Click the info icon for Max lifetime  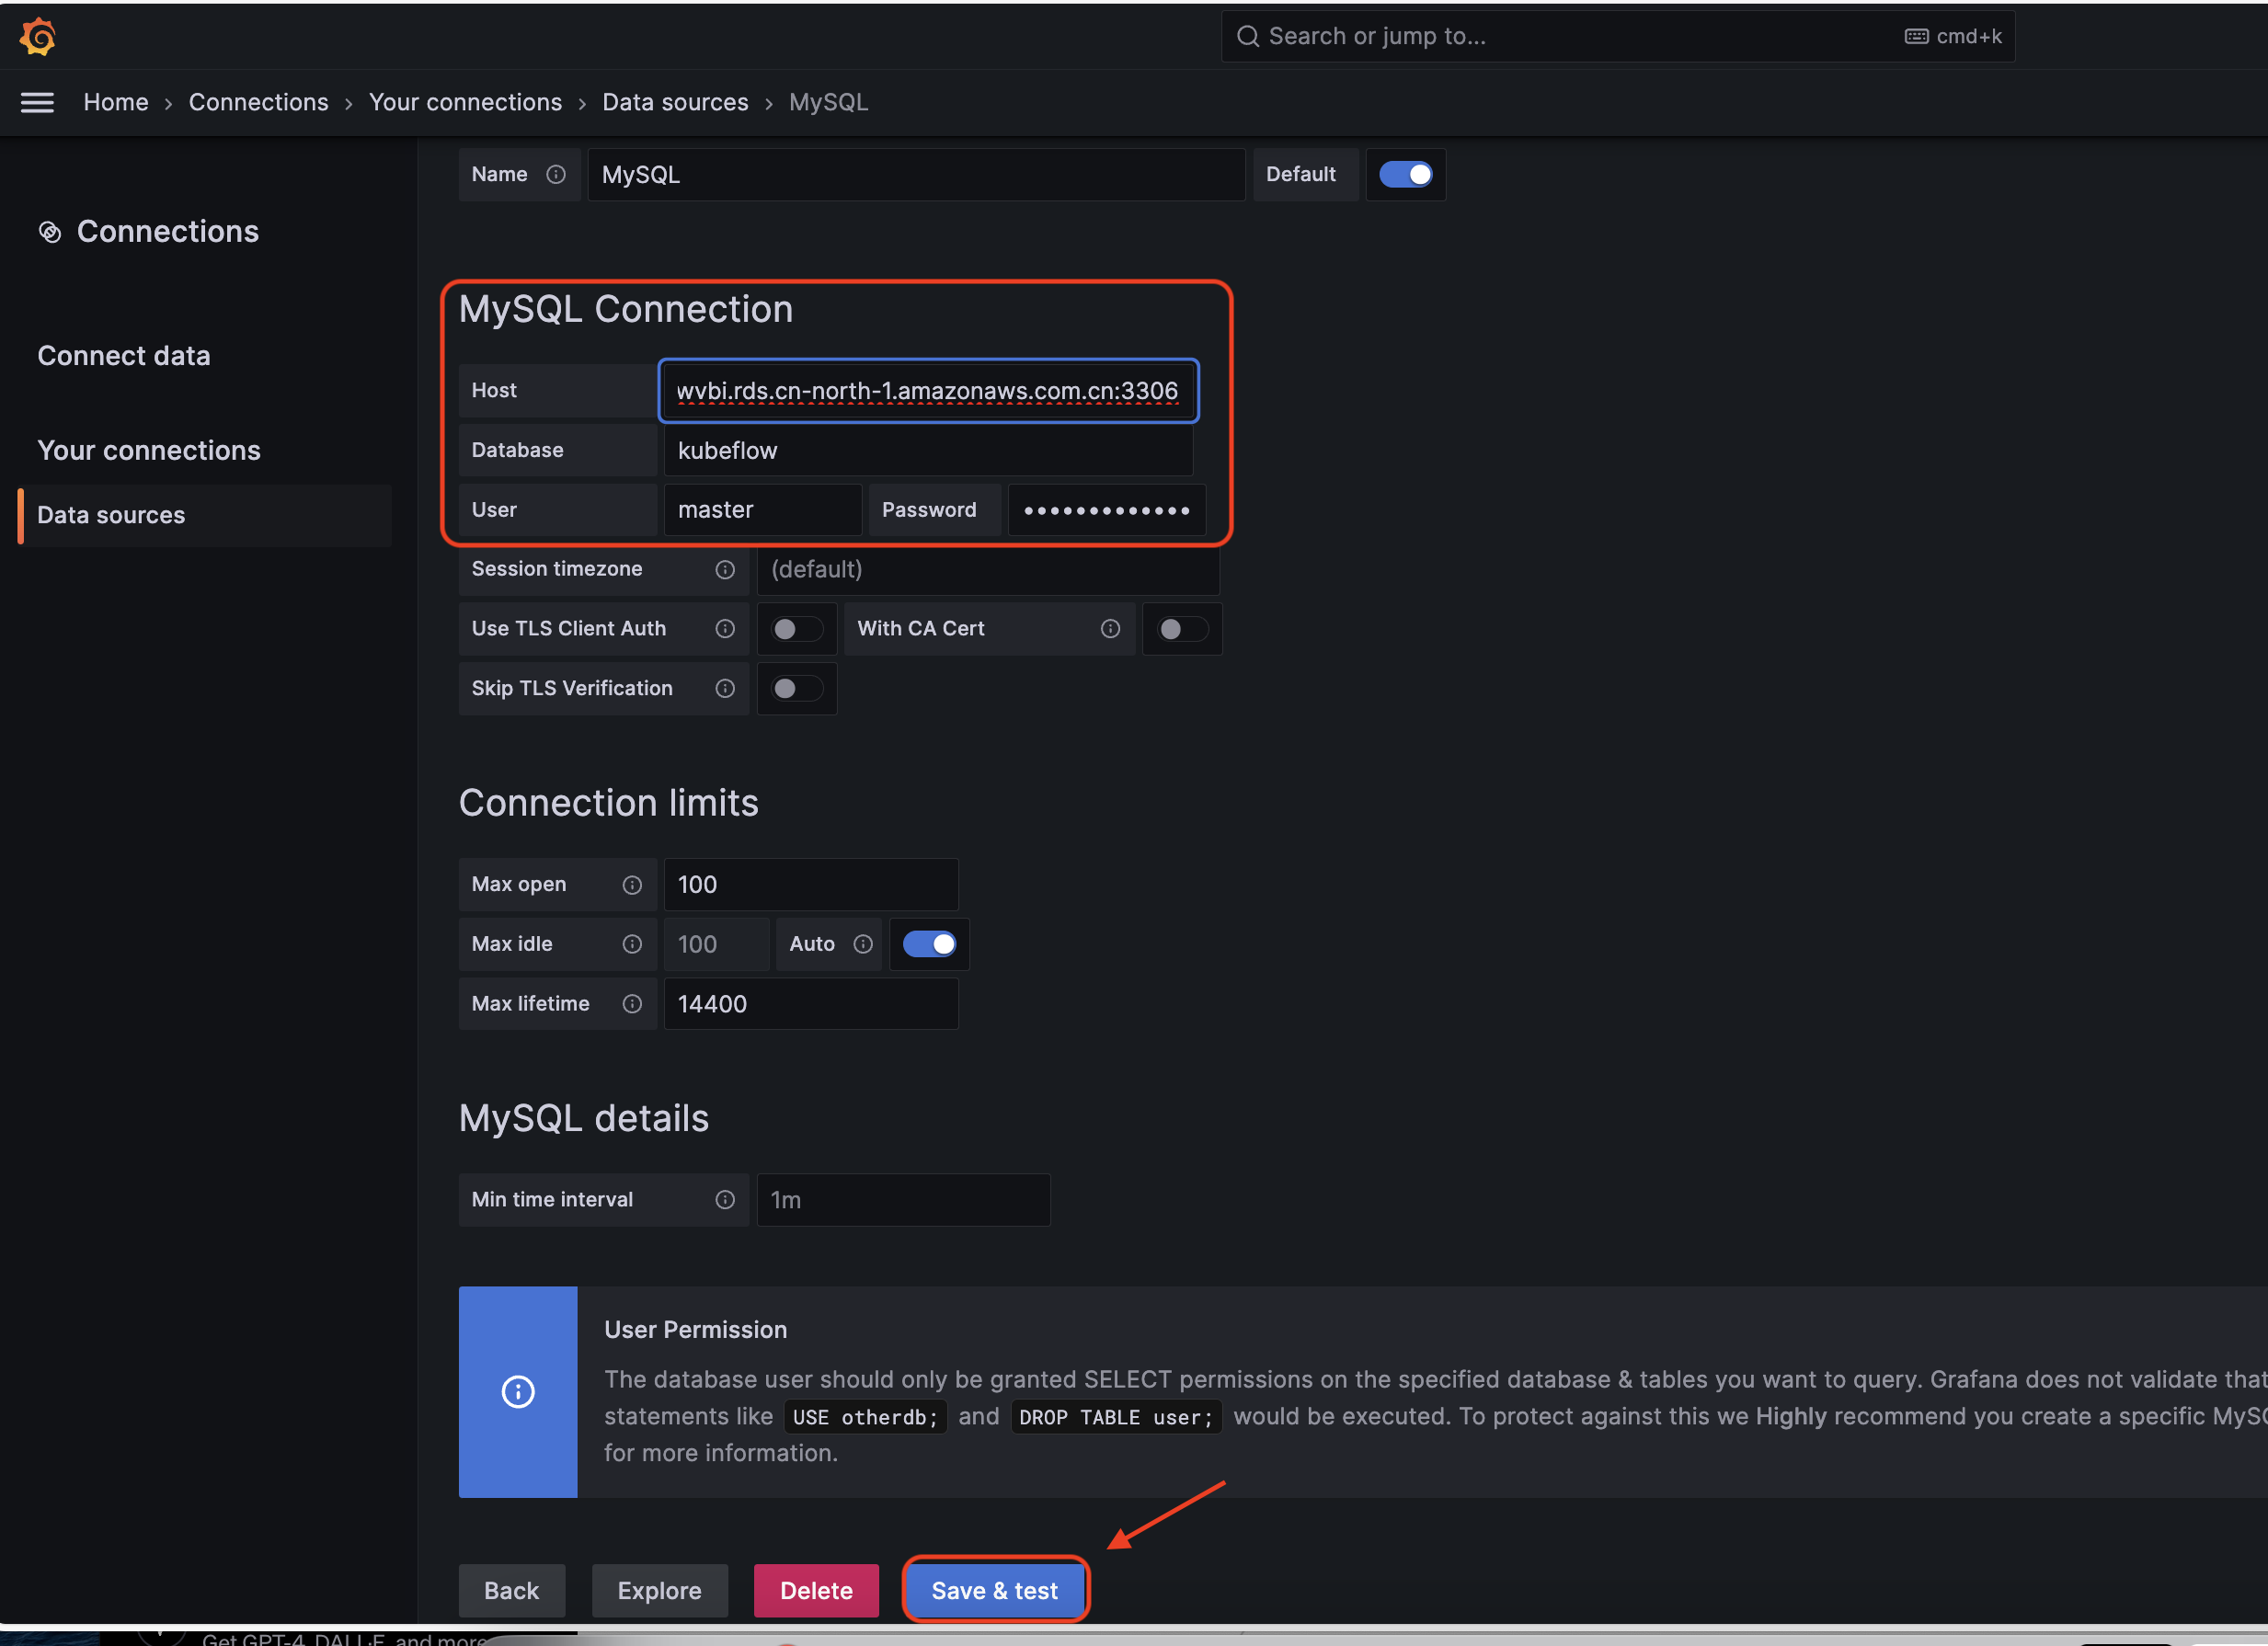[x=632, y=1005]
